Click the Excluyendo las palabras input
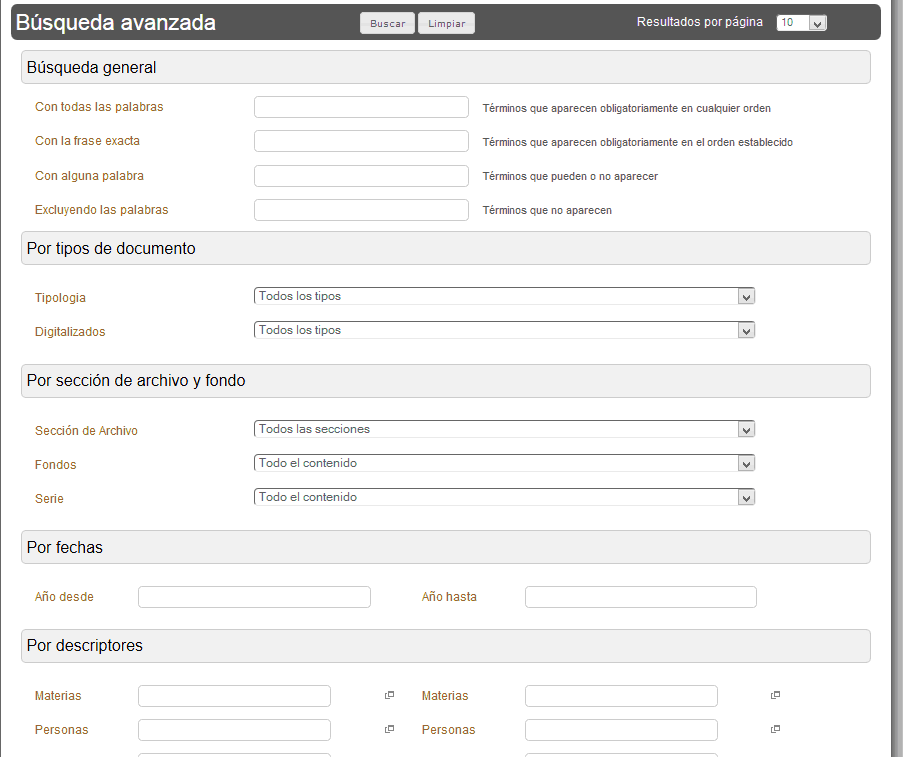The height and width of the screenshot is (757, 903). [361, 210]
